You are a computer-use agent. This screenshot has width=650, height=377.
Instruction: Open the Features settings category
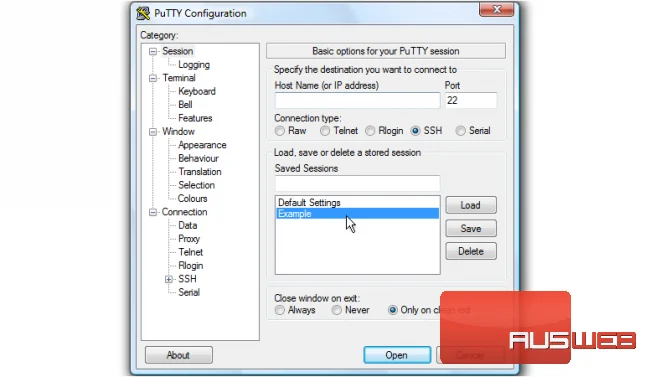[x=195, y=118]
